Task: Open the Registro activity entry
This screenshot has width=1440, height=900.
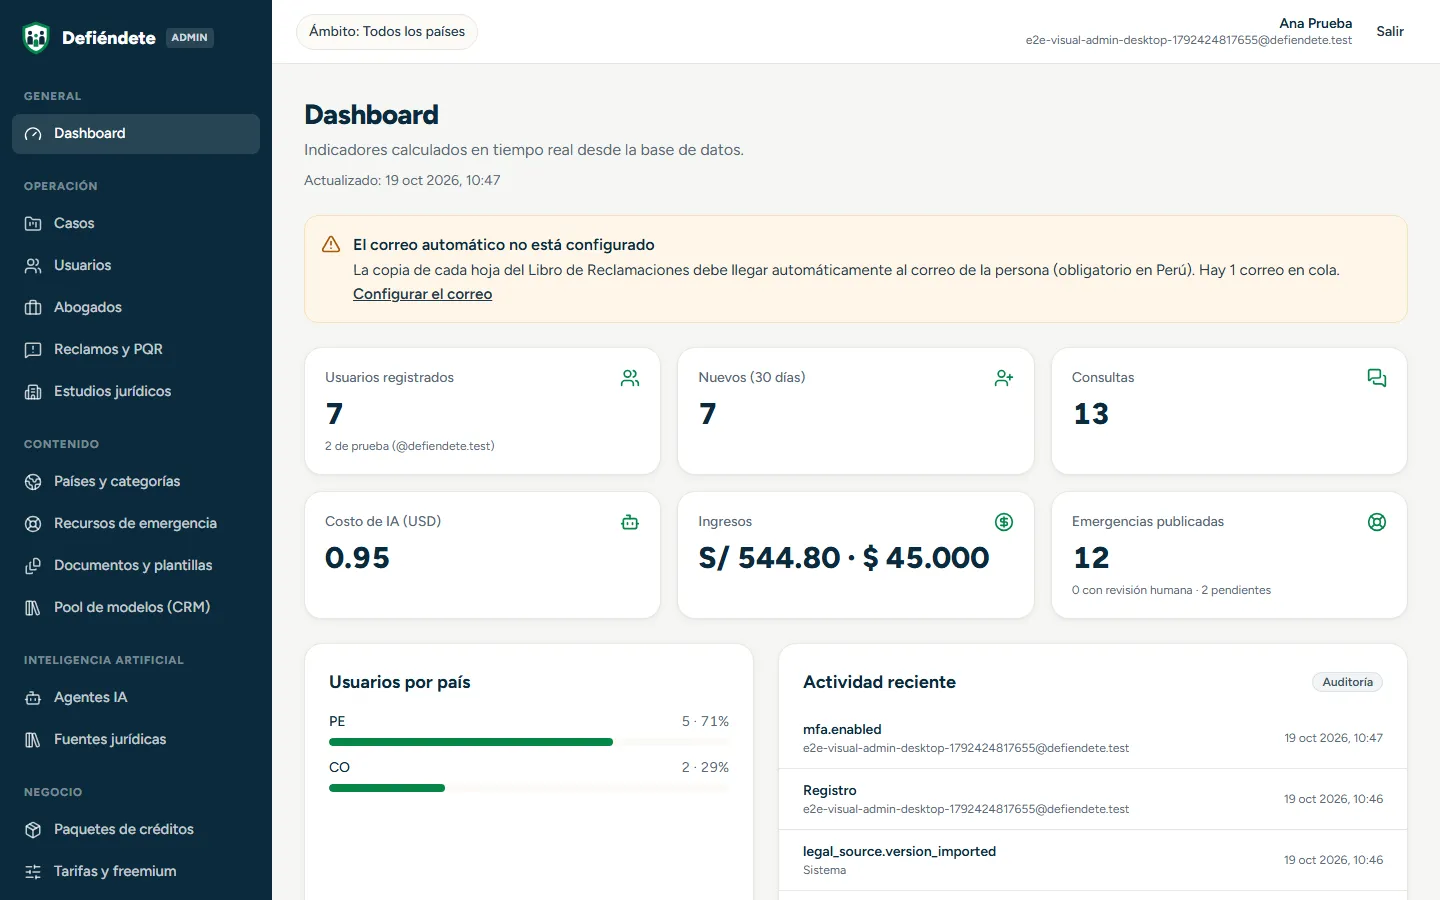Action: pyautogui.click(x=1093, y=799)
